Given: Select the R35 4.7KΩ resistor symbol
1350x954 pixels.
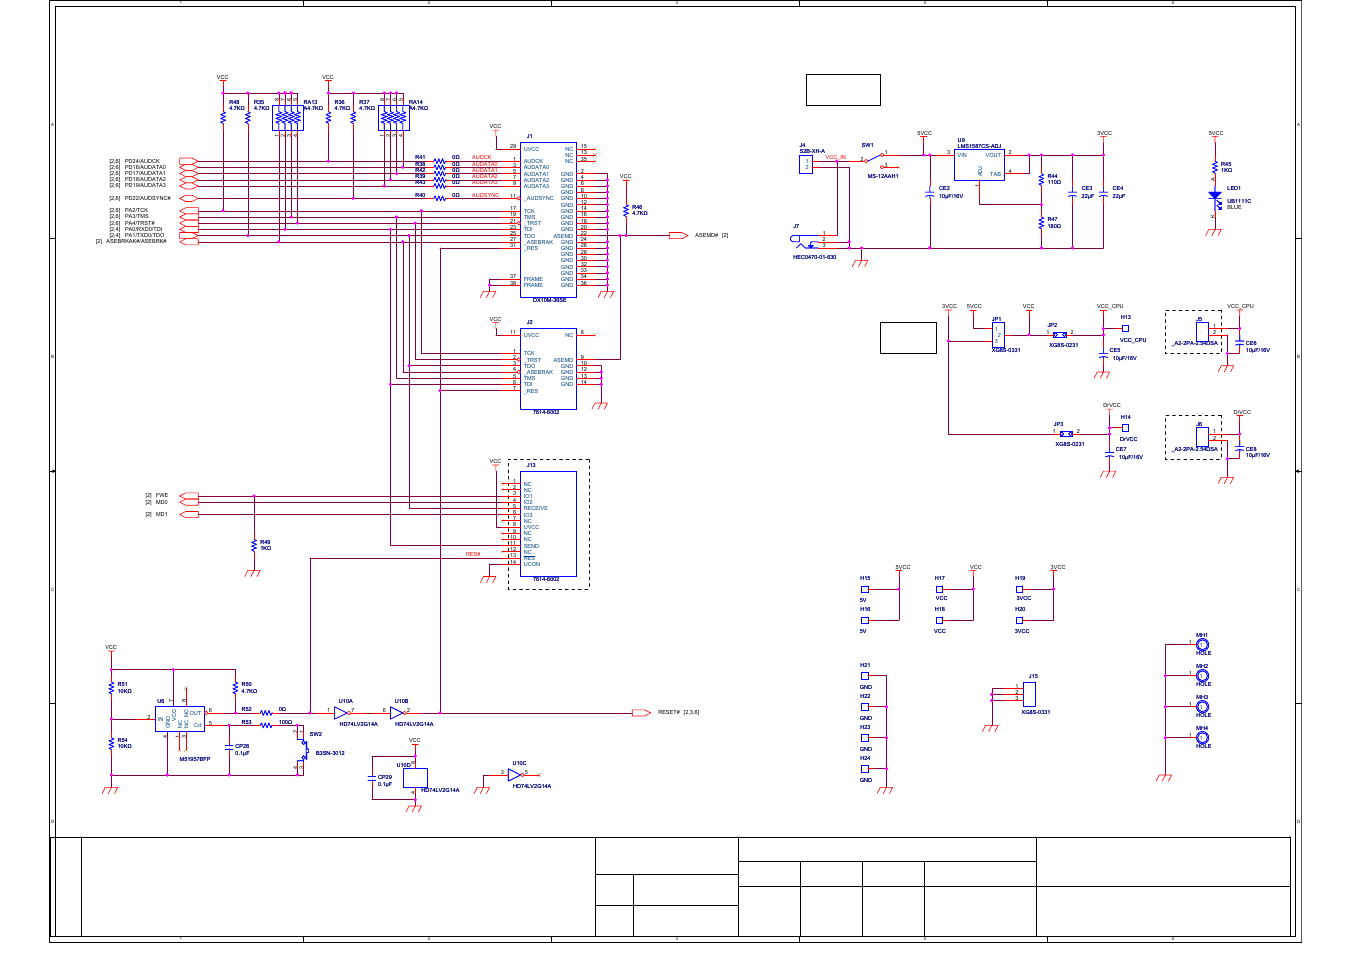Looking at the screenshot, I should coord(248,117).
